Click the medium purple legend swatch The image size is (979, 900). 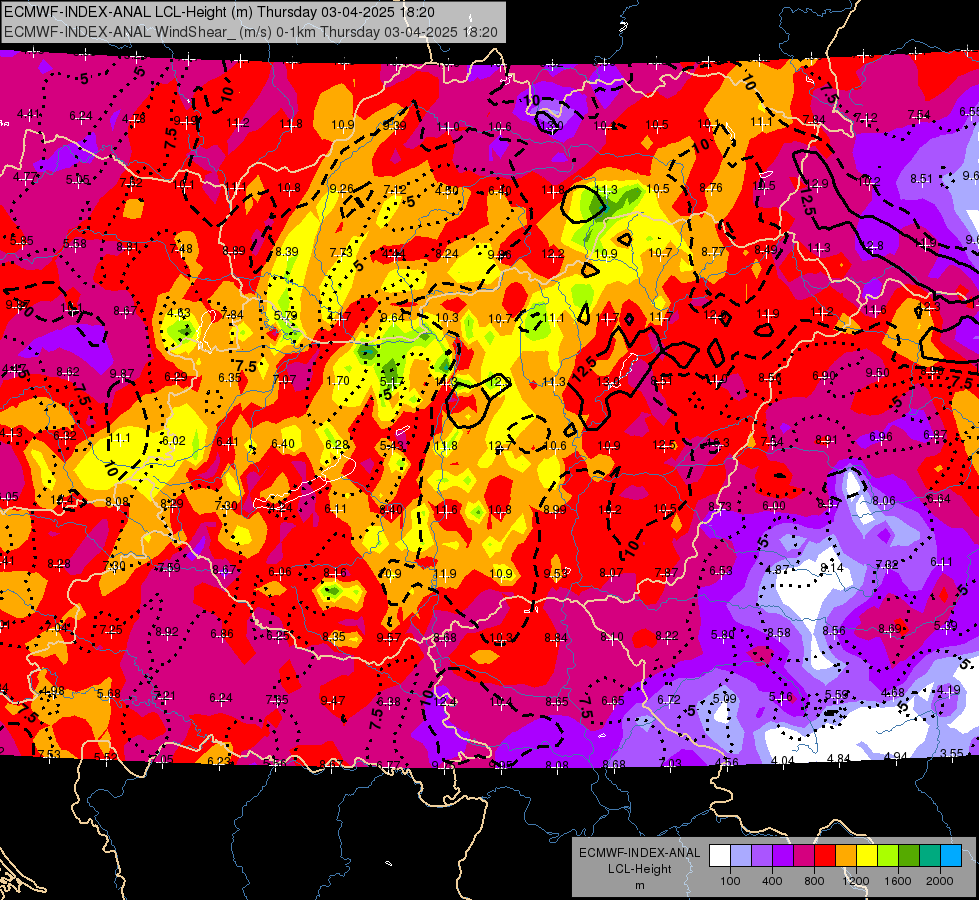click(x=762, y=855)
